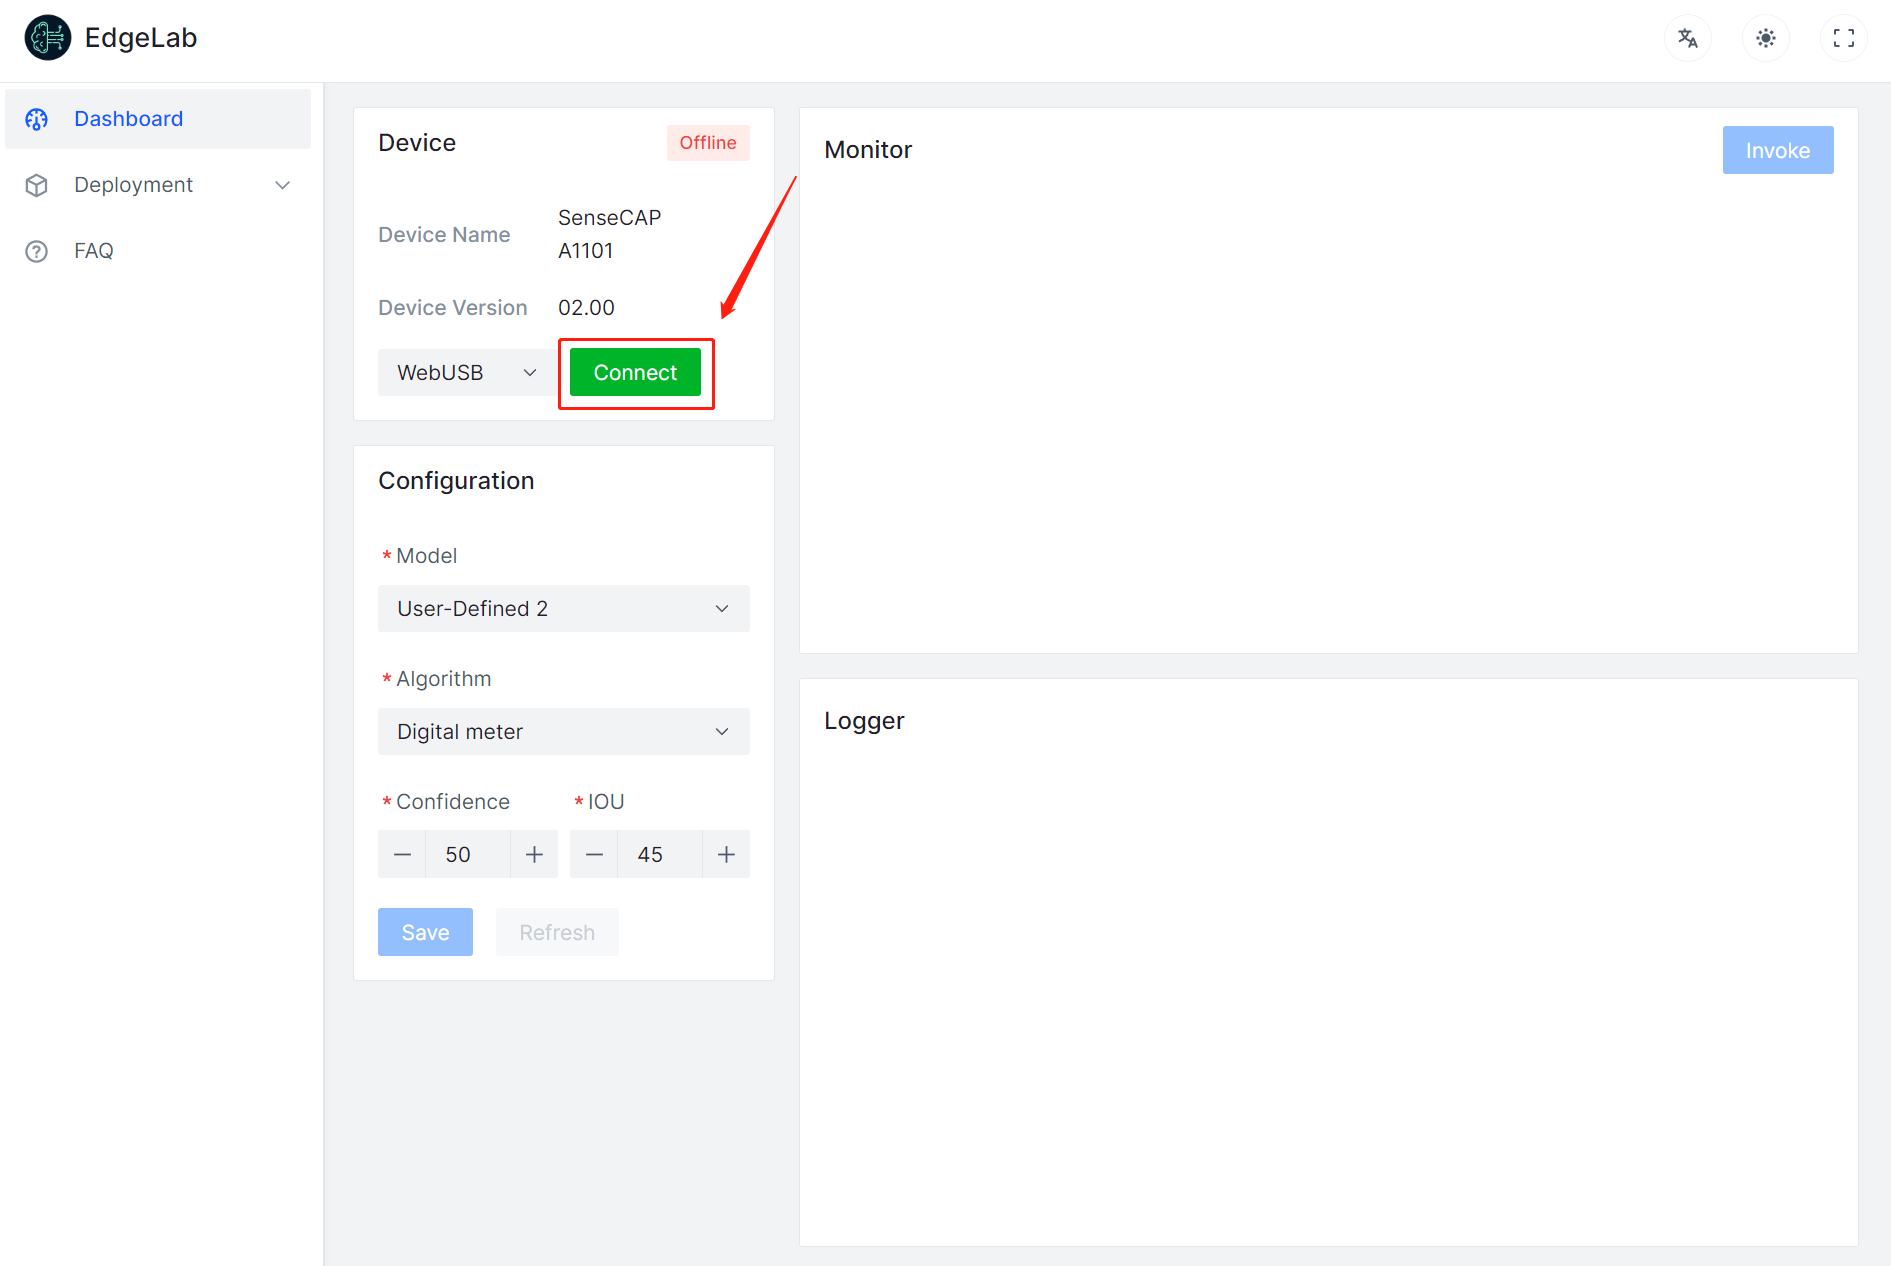Expand the Deployment submenu chevron

pos(283,185)
